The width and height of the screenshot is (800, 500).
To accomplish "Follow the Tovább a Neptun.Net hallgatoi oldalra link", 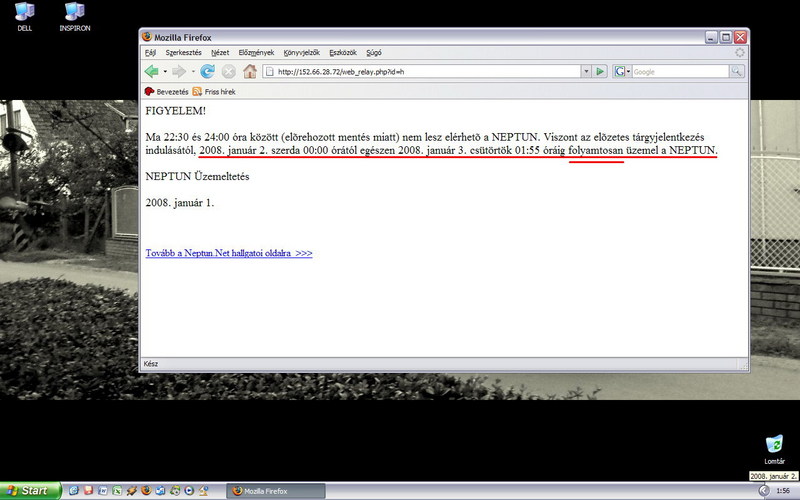I will click(229, 253).
